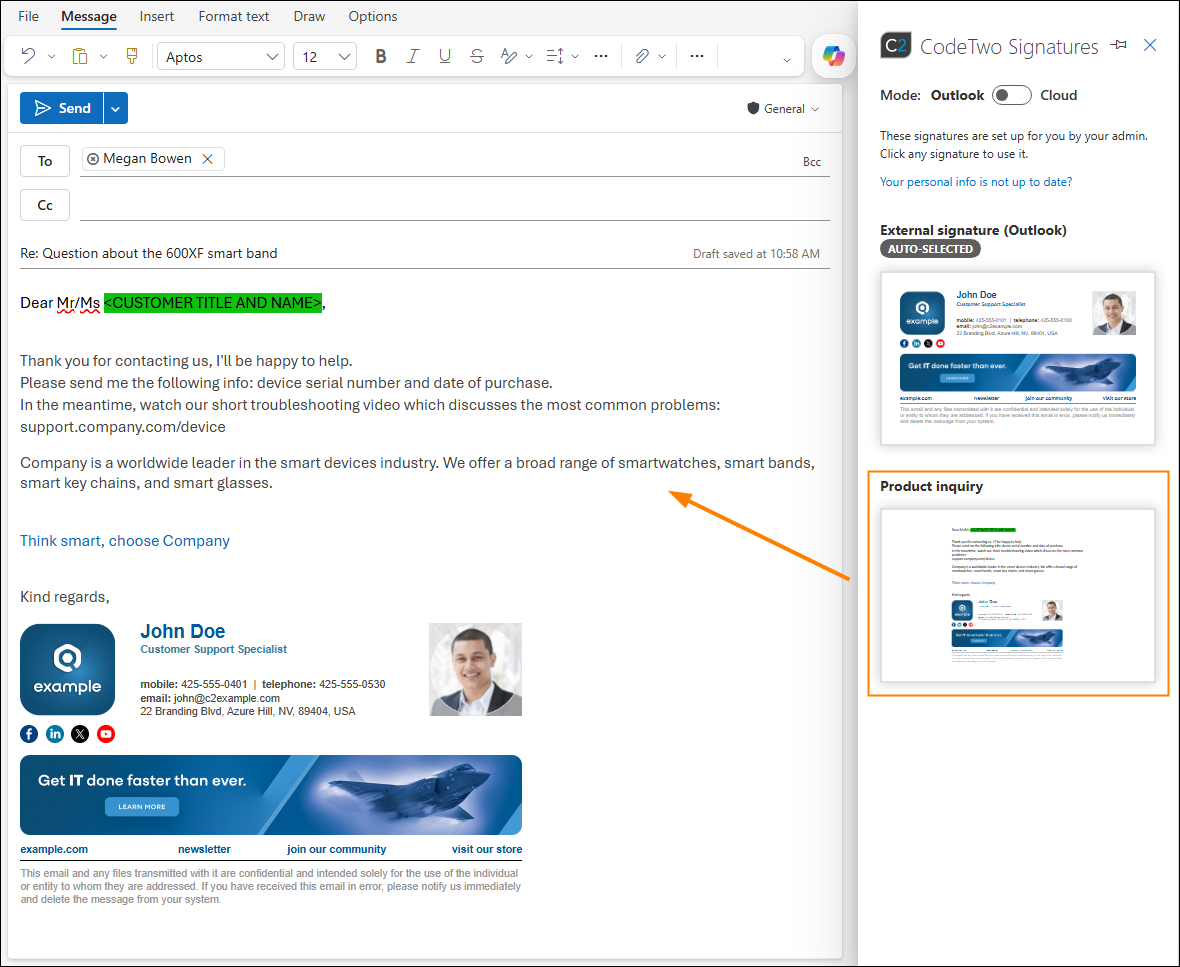Screen dimensions: 1180x967
Task: Open more formatting options ellipsis after line spacing
Action: [x=601, y=56]
